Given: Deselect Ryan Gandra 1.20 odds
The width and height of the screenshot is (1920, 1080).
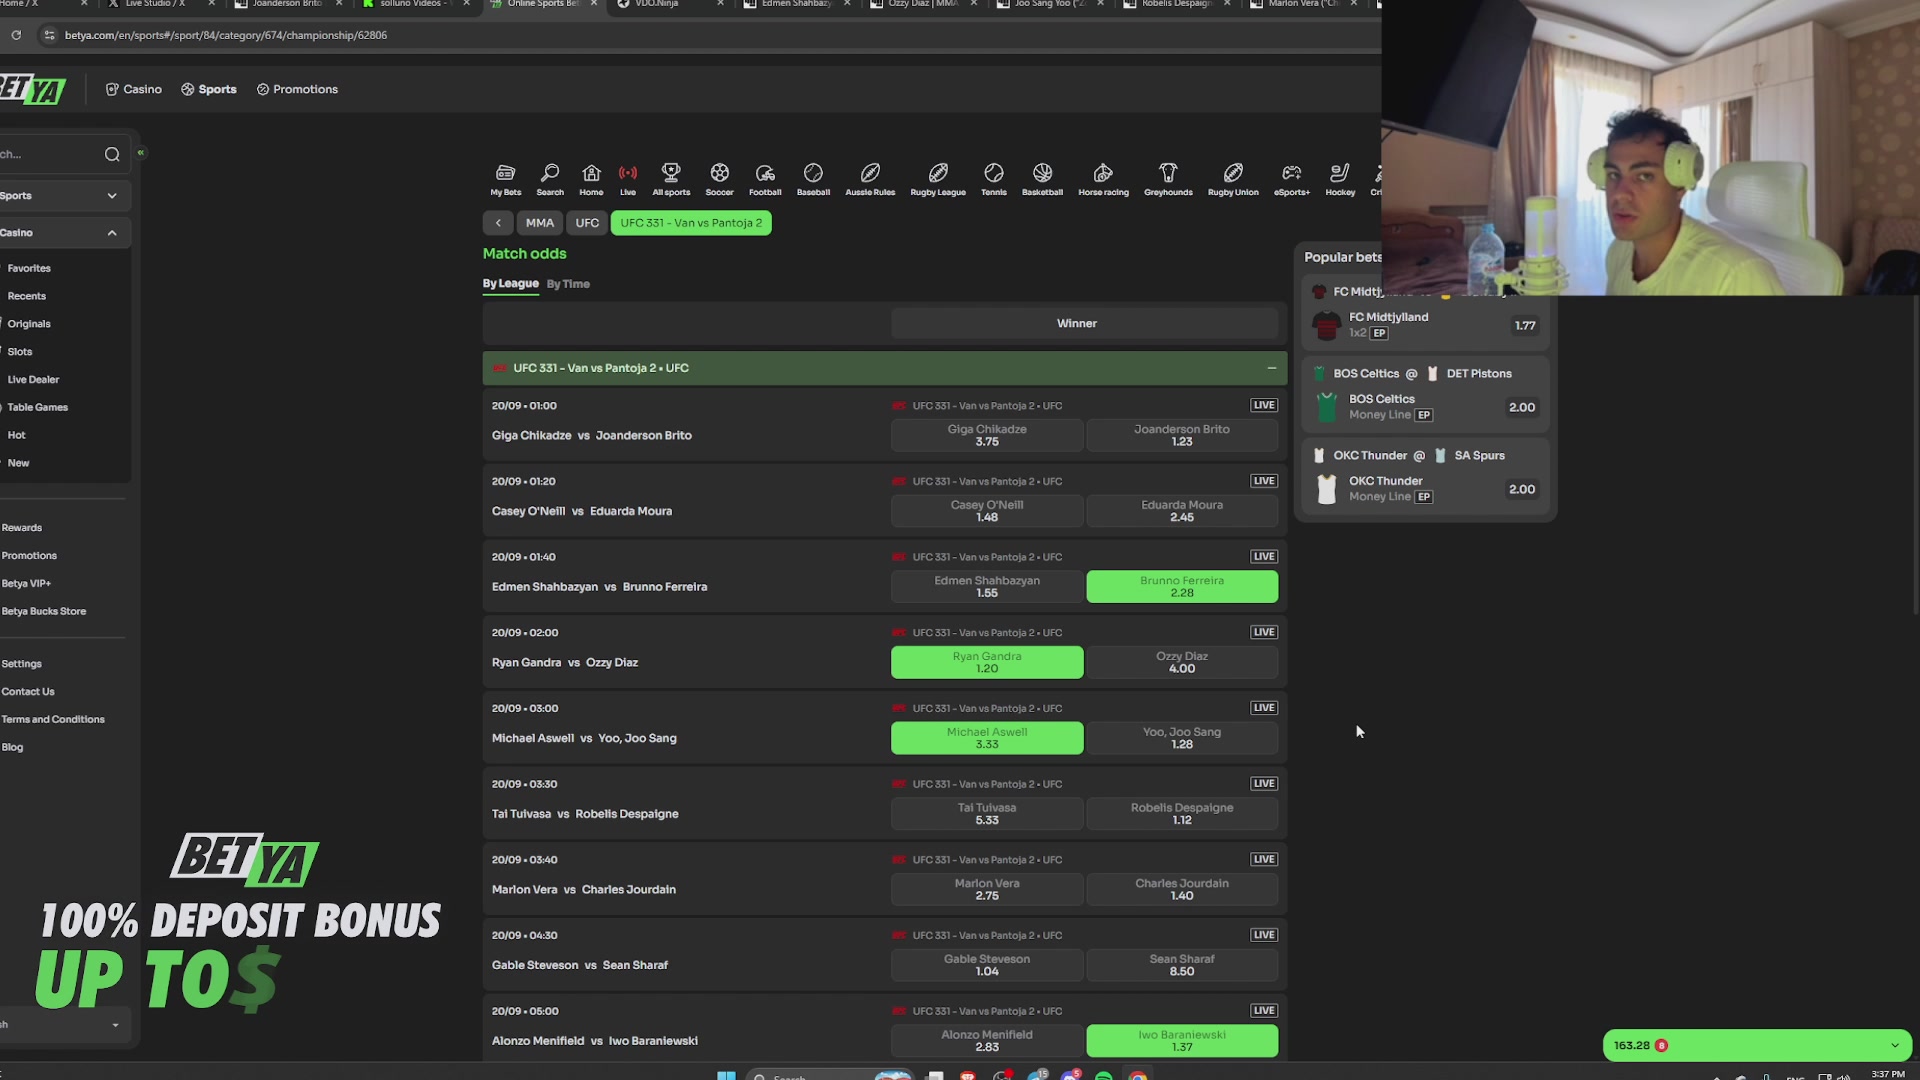Looking at the screenshot, I should click(987, 662).
